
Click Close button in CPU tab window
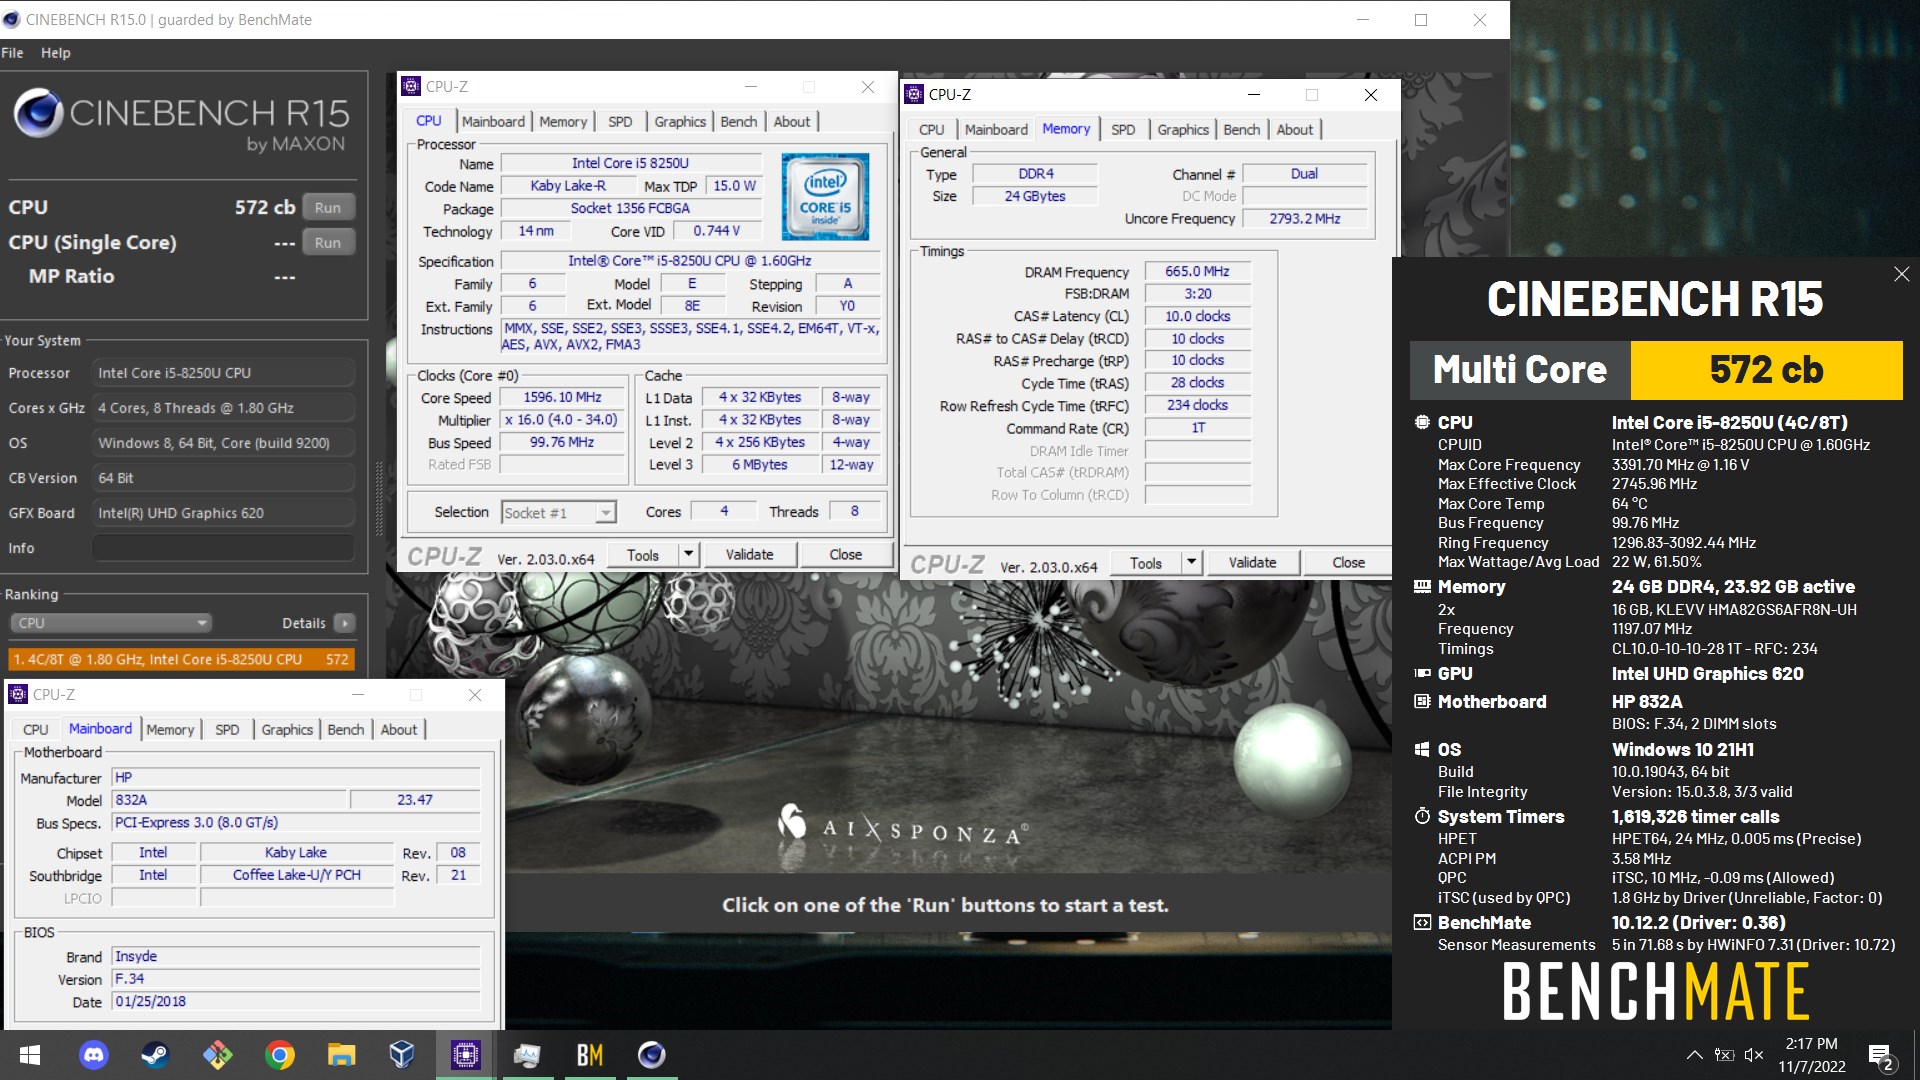point(845,555)
